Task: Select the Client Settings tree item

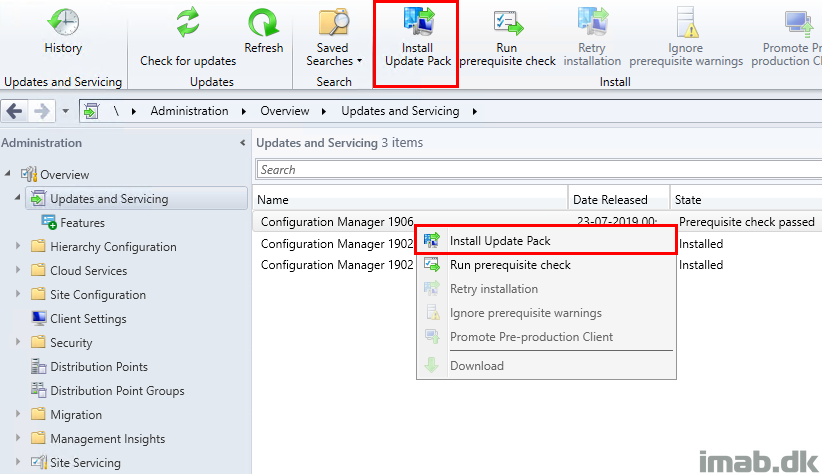Action: pos(88,318)
